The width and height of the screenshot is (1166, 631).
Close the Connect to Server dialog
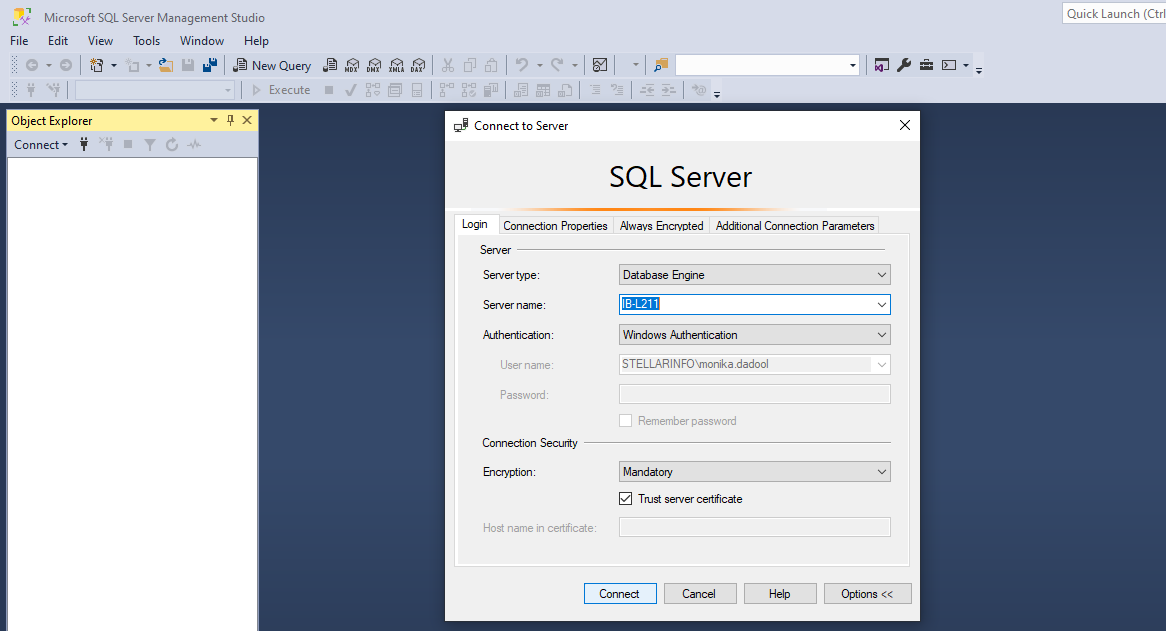pos(904,126)
